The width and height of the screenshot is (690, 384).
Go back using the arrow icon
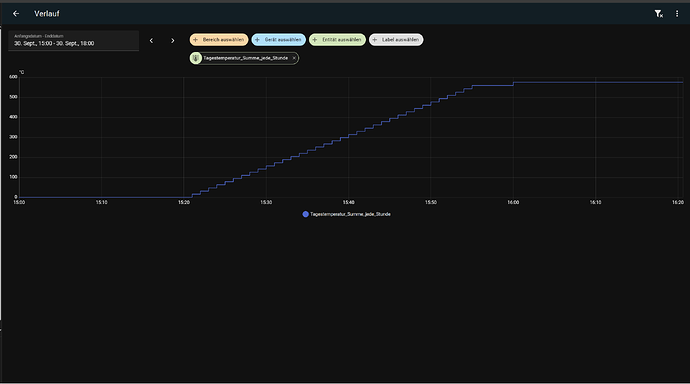(16, 14)
